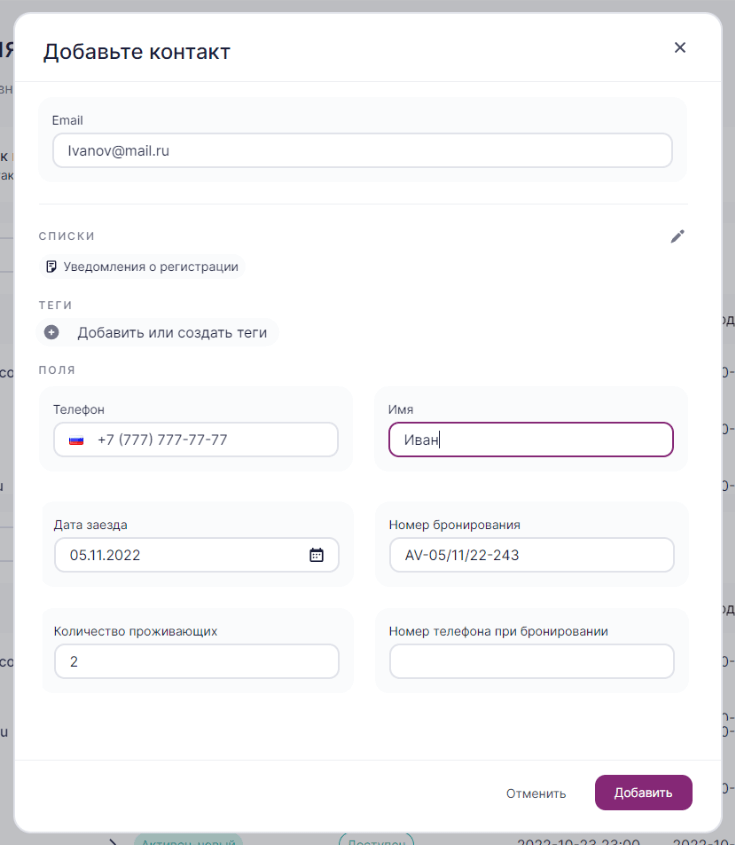Close the Добавьте контакт dialog

click(x=680, y=47)
